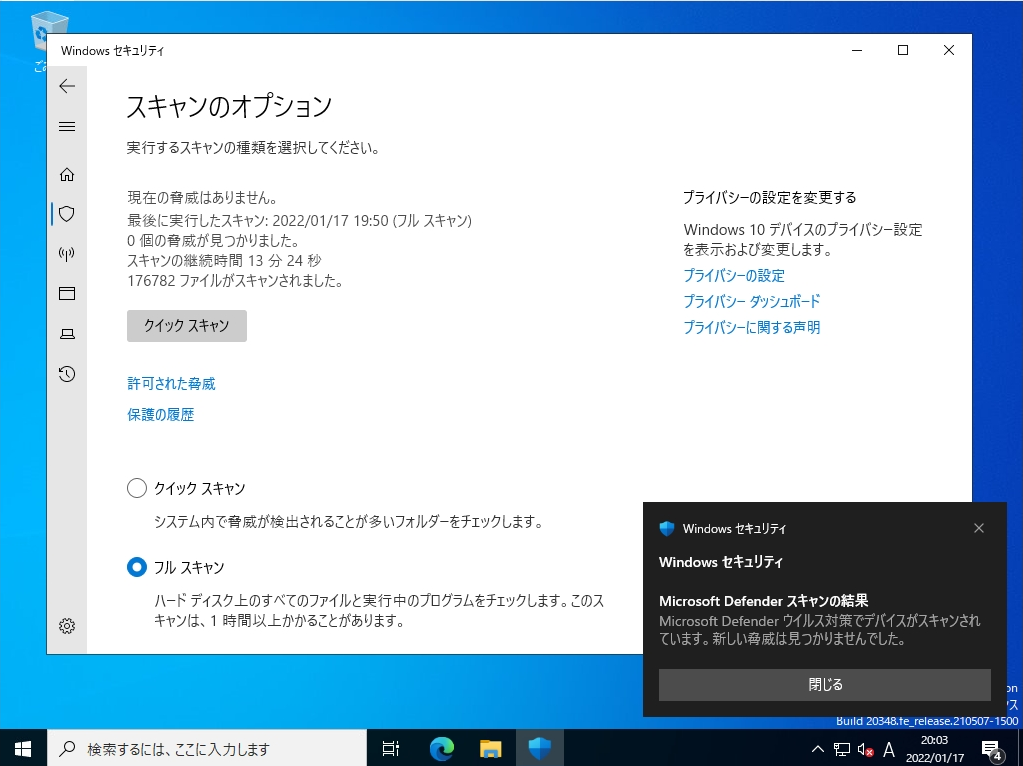This screenshot has height=766, width=1023.
Task: Open Task View on taskbar
Action: click(390, 749)
